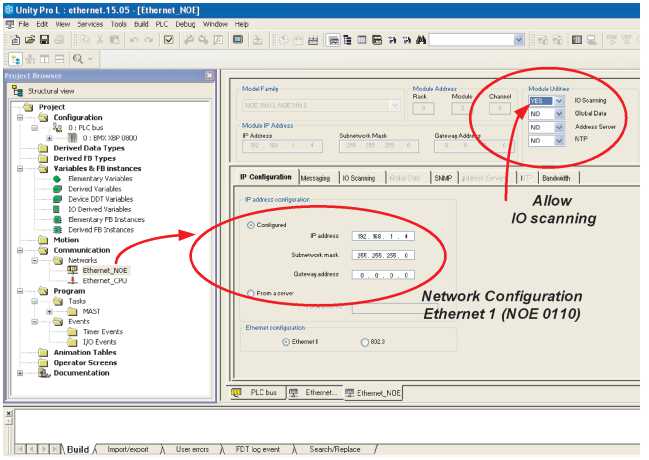Open the Import/export output tab
This screenshot has height=460, width=649.
[127, 449]
